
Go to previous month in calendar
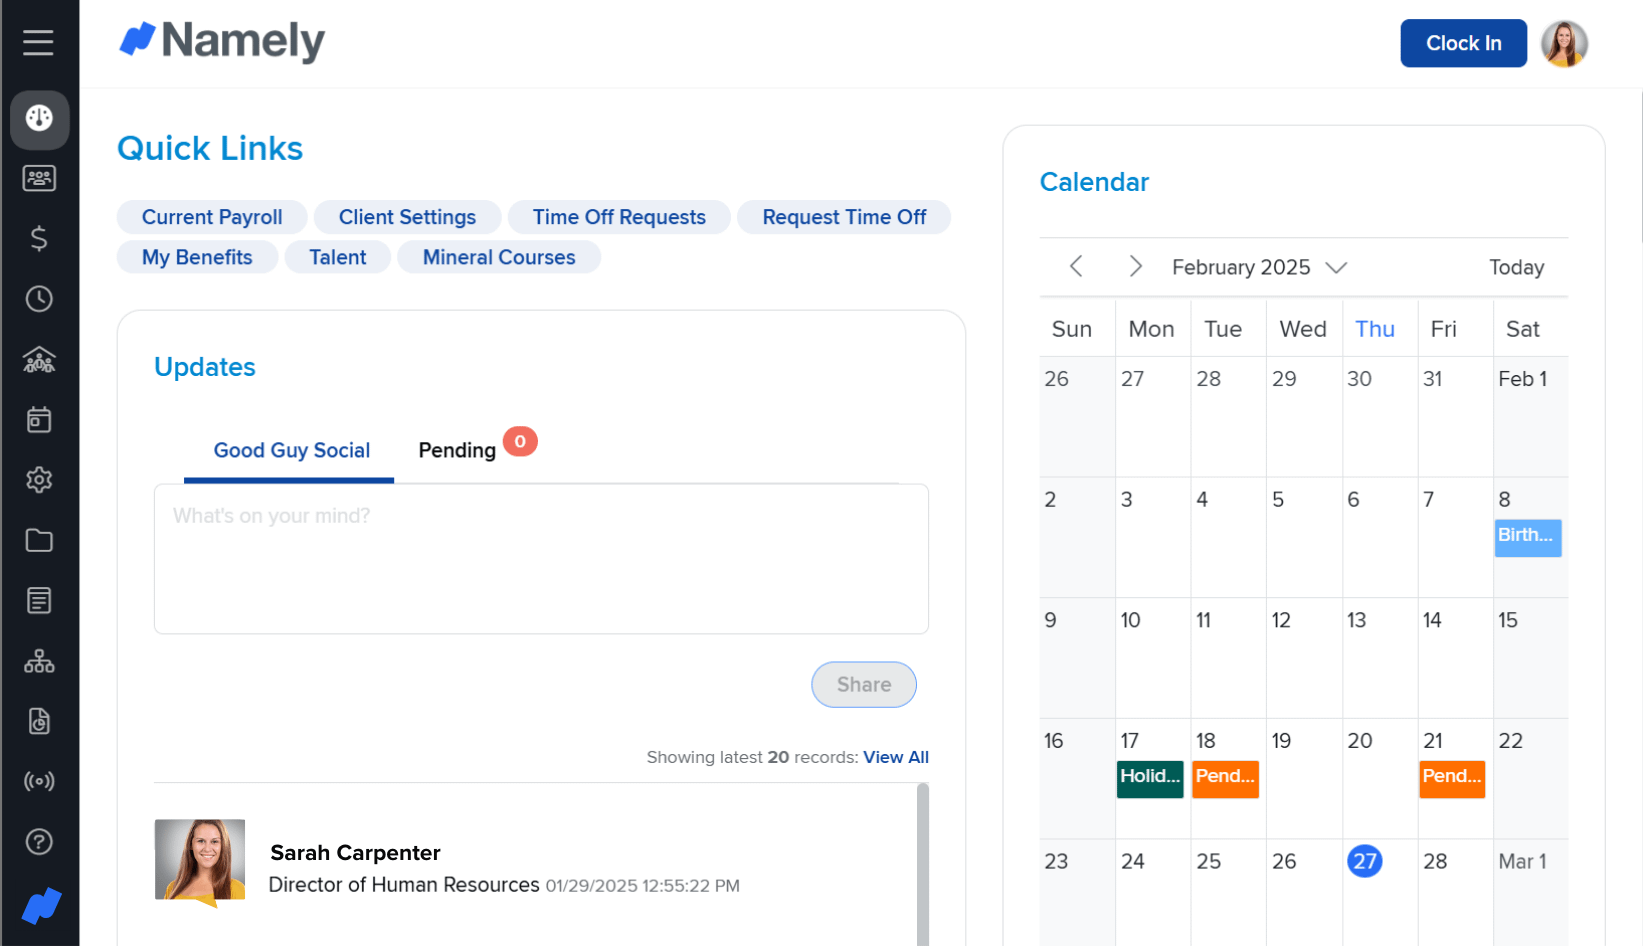tap(1076, 266)
